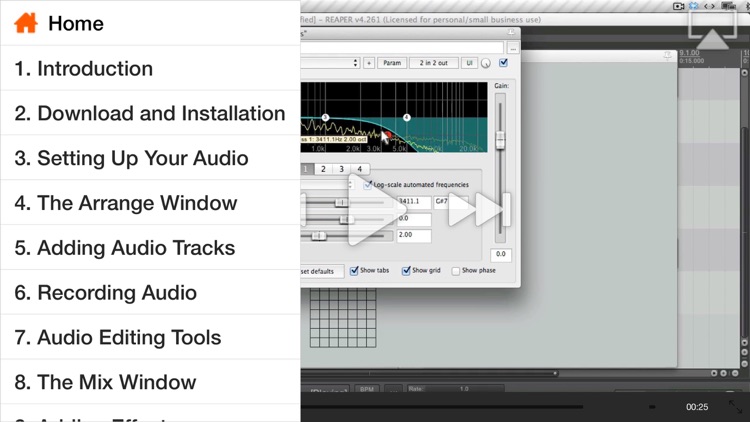Image resolution: width=750 pixels, height=422 pixels.
Task: Open the band type dropdown stepper
Action: [351, 185]
